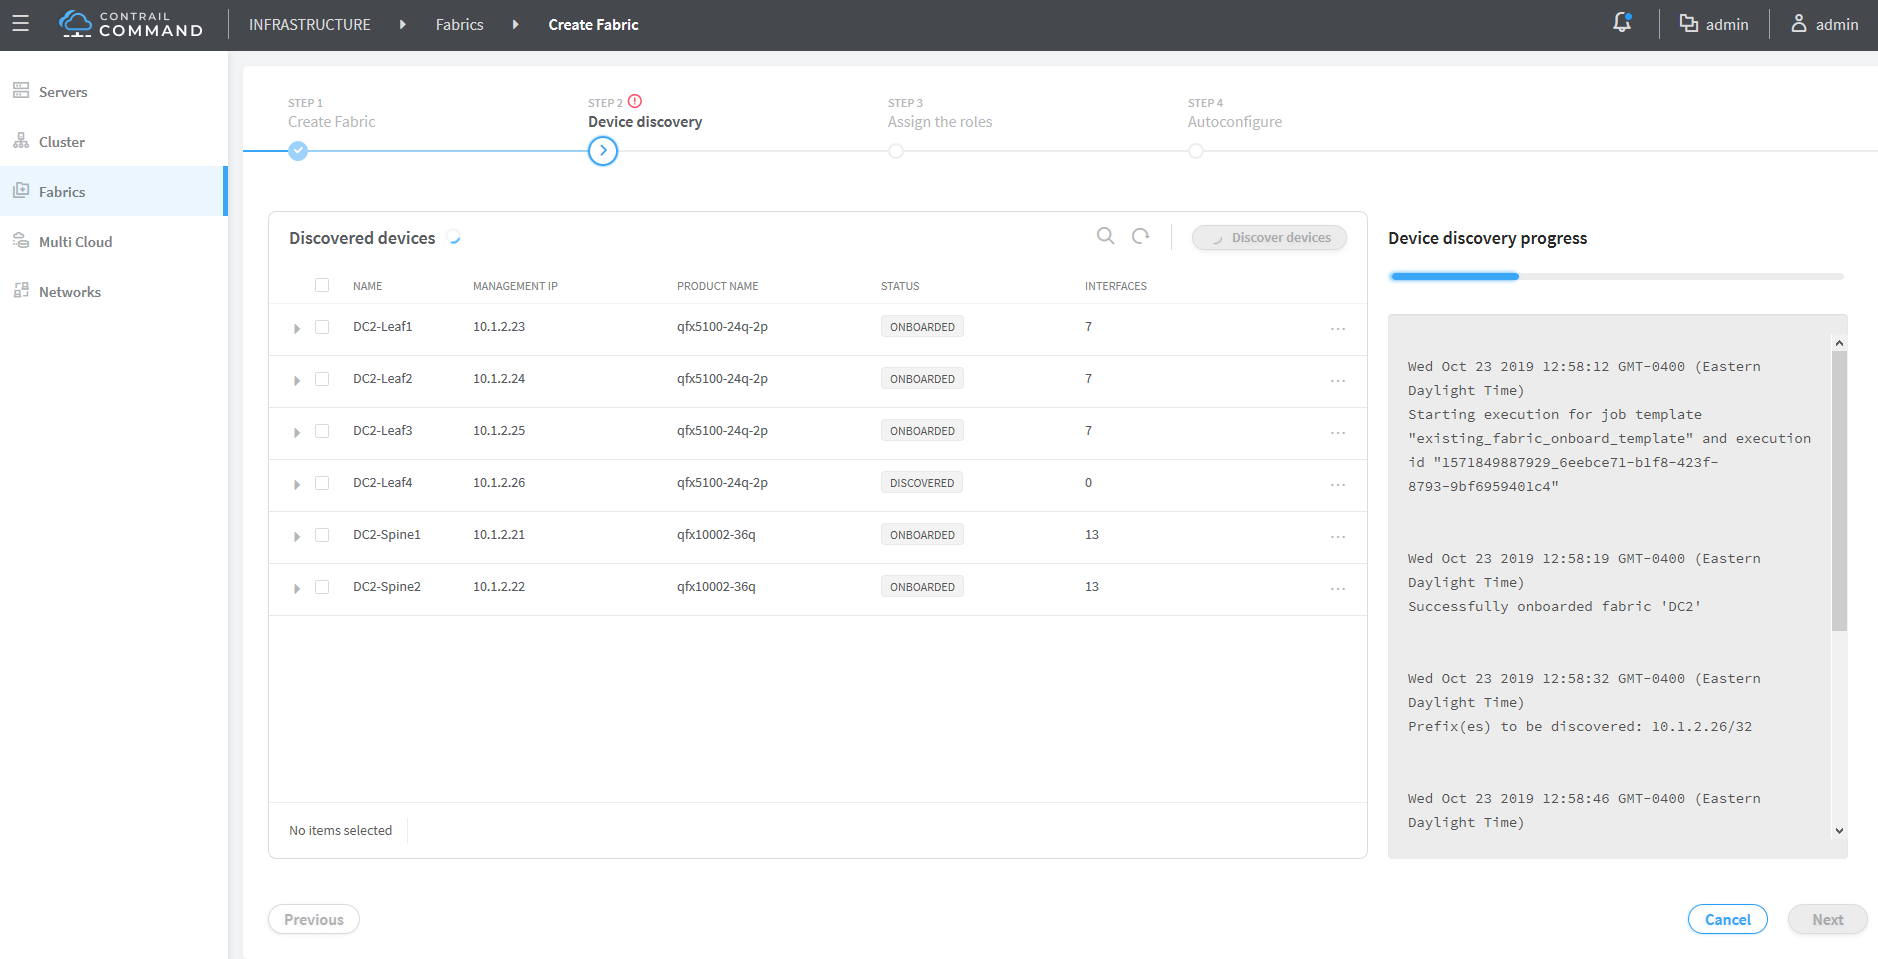Viewport: 1878px width, 959px height.
Task: Go to Servers in the sidebar
Action: (63, 92)
